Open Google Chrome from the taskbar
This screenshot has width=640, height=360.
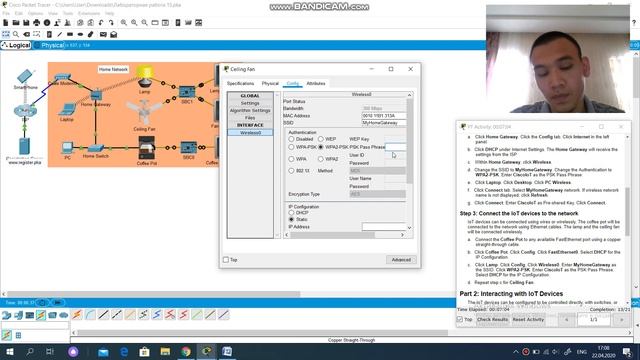(186, 351)
